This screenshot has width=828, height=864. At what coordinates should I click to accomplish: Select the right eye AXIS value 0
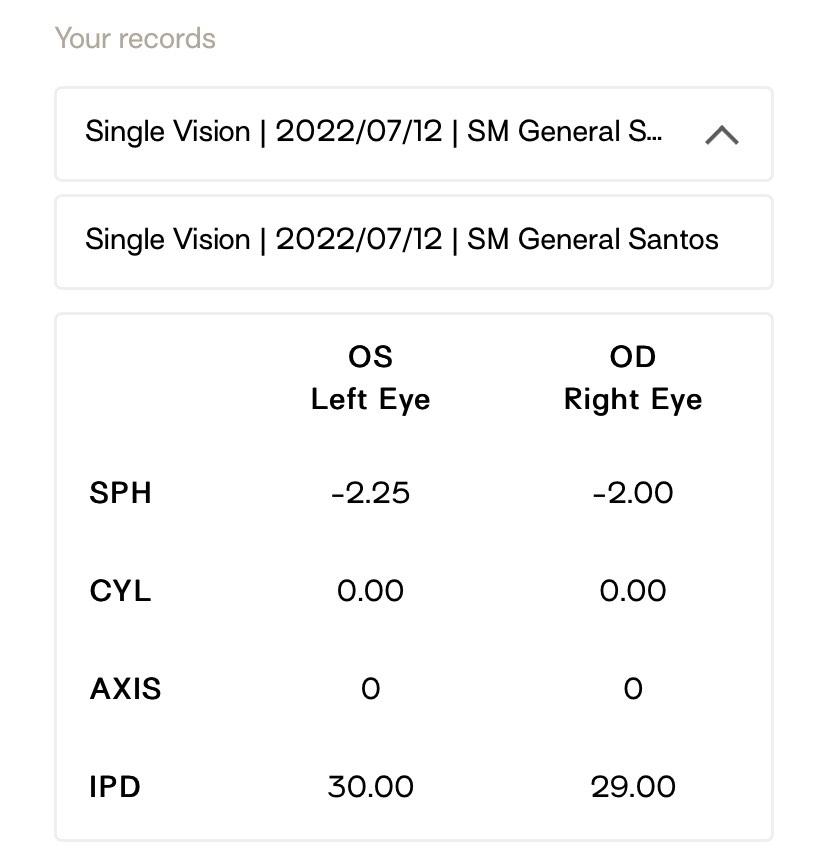click(633, 688)
